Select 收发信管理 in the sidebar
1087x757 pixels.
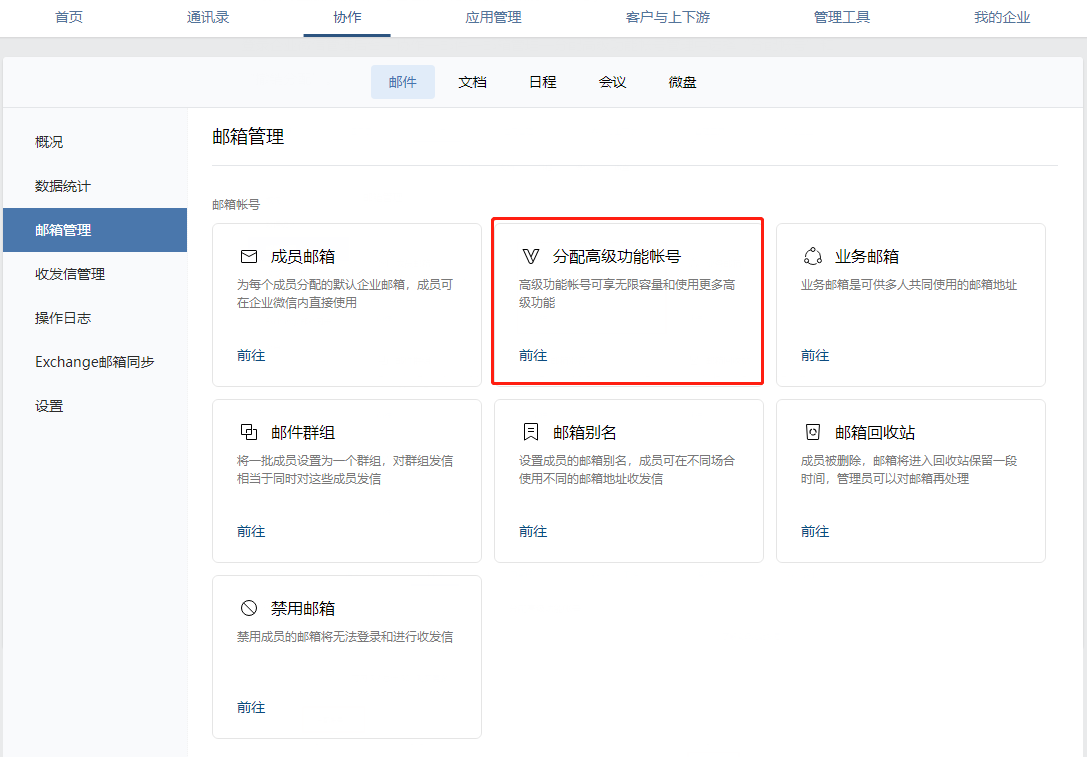click(x=70, y=274)
